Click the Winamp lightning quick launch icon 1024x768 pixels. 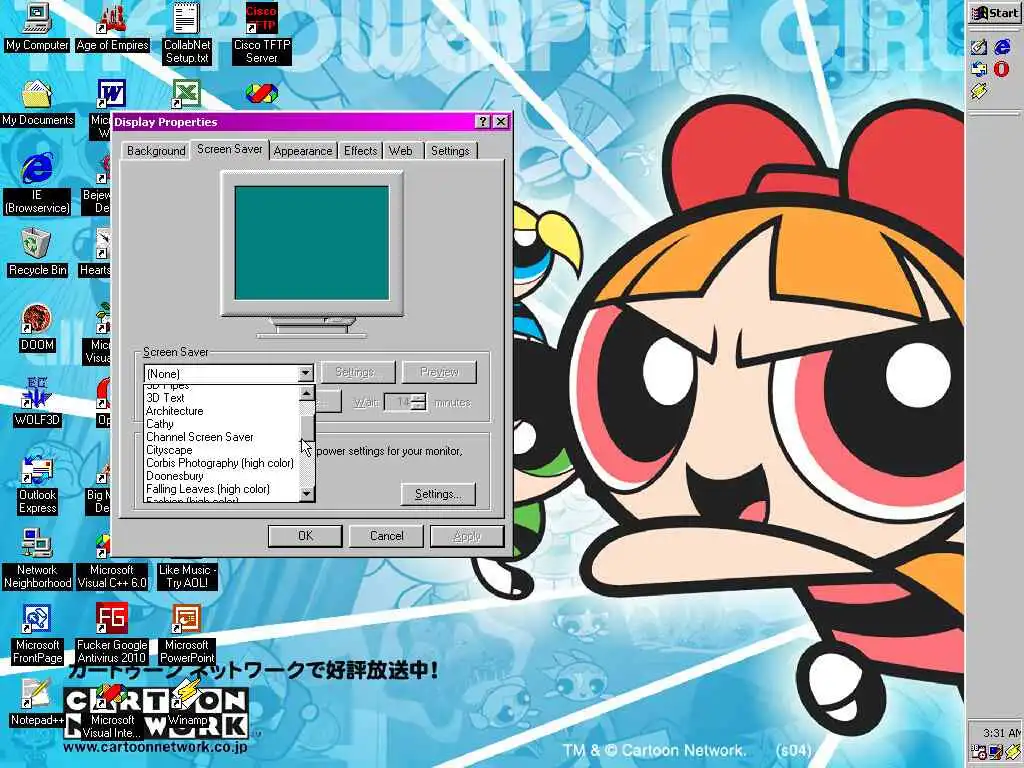pos(978,91)
